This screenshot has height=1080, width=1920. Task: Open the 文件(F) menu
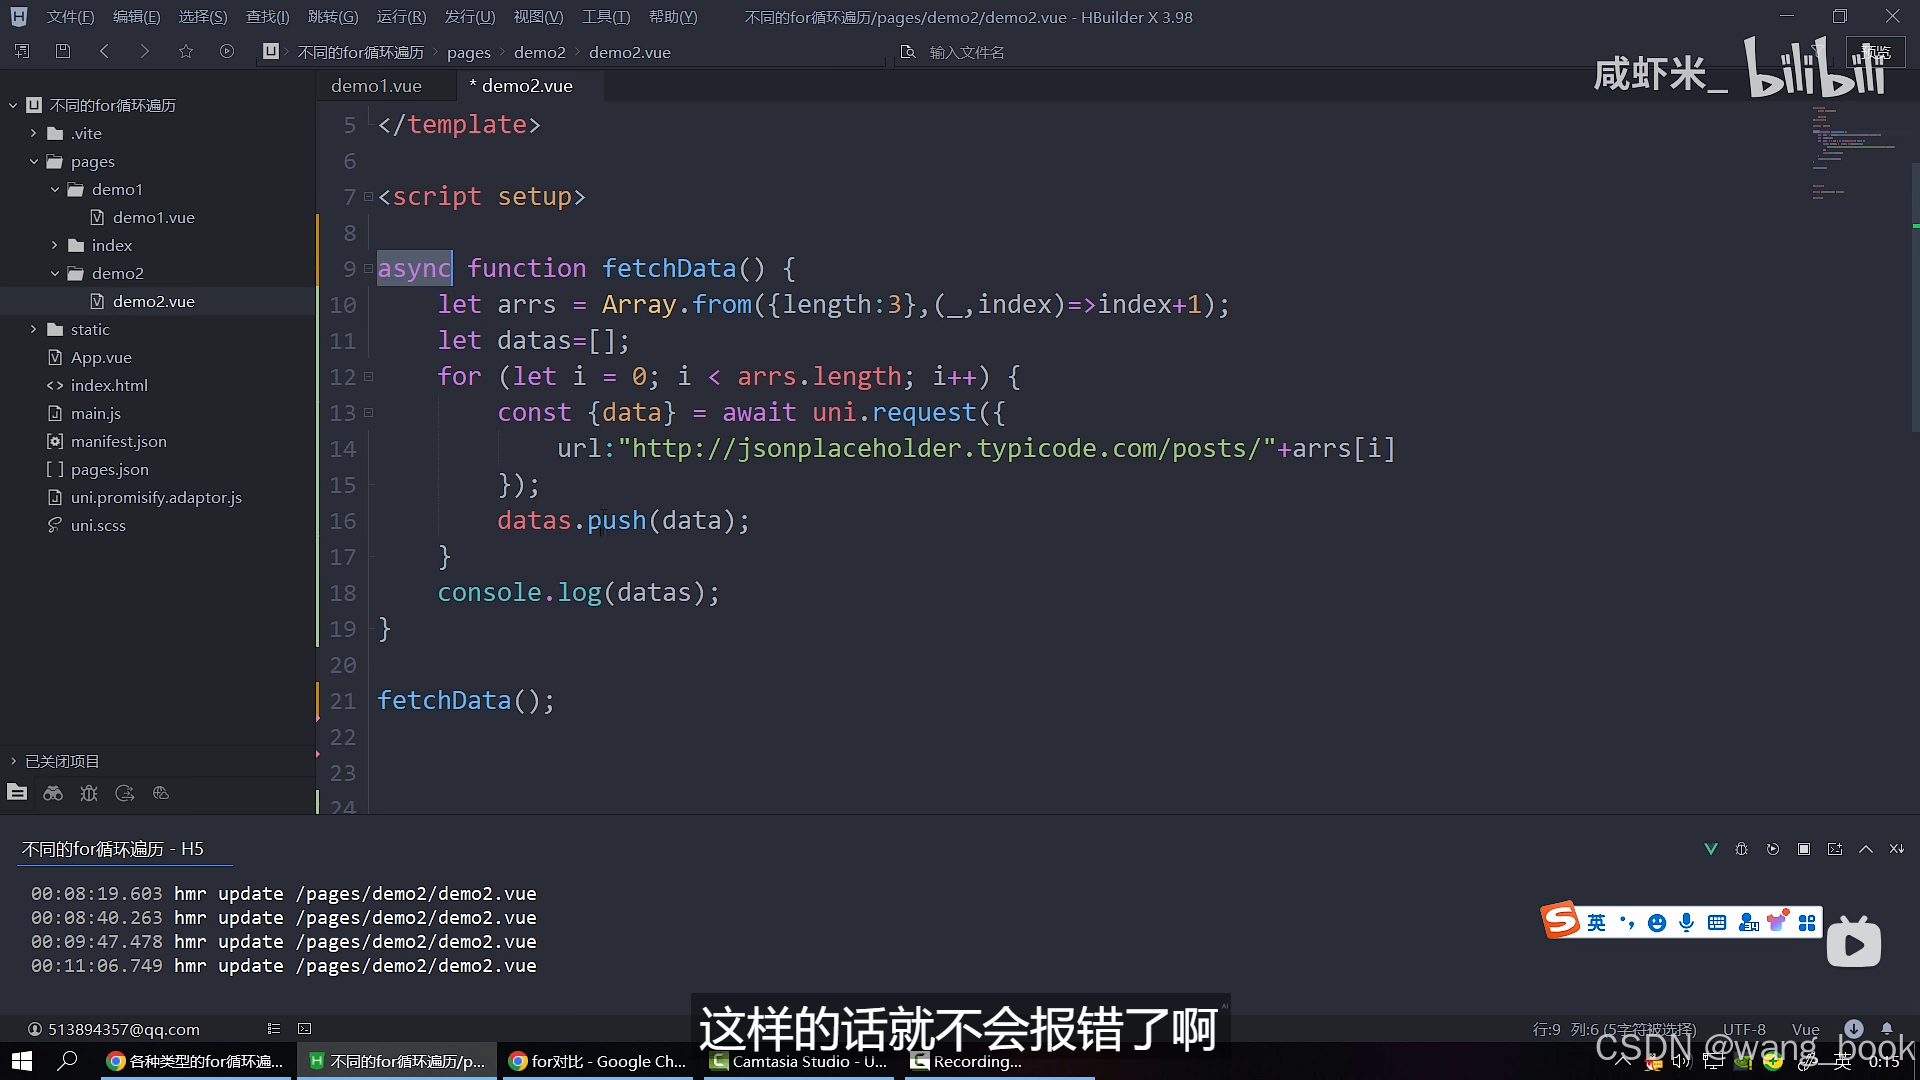70,17
